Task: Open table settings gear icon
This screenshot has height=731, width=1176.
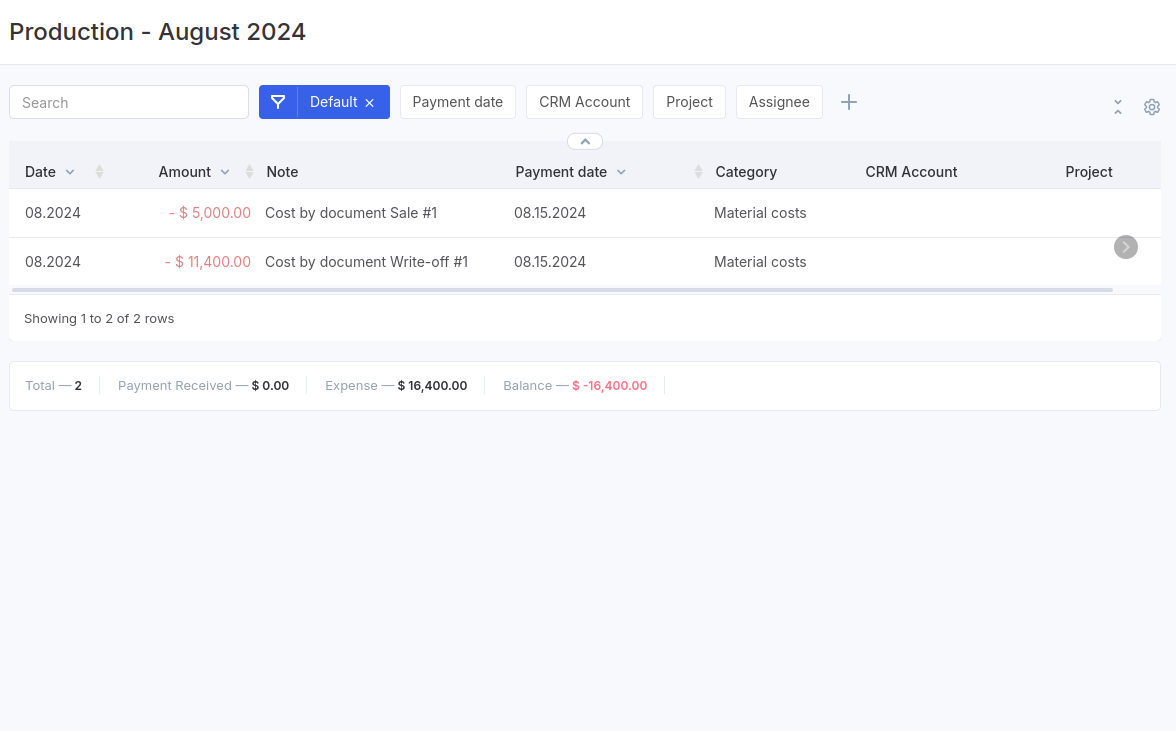Action: pyautogui.click(x=1152, y=107)
